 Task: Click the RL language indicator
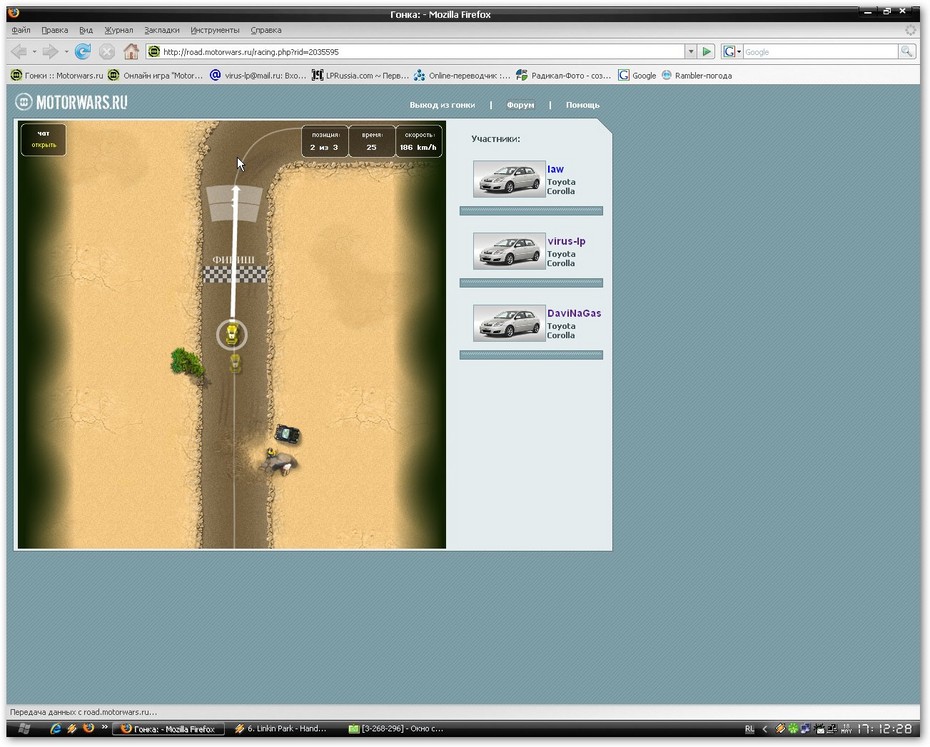pyautogui.click(x=749, y=729)
